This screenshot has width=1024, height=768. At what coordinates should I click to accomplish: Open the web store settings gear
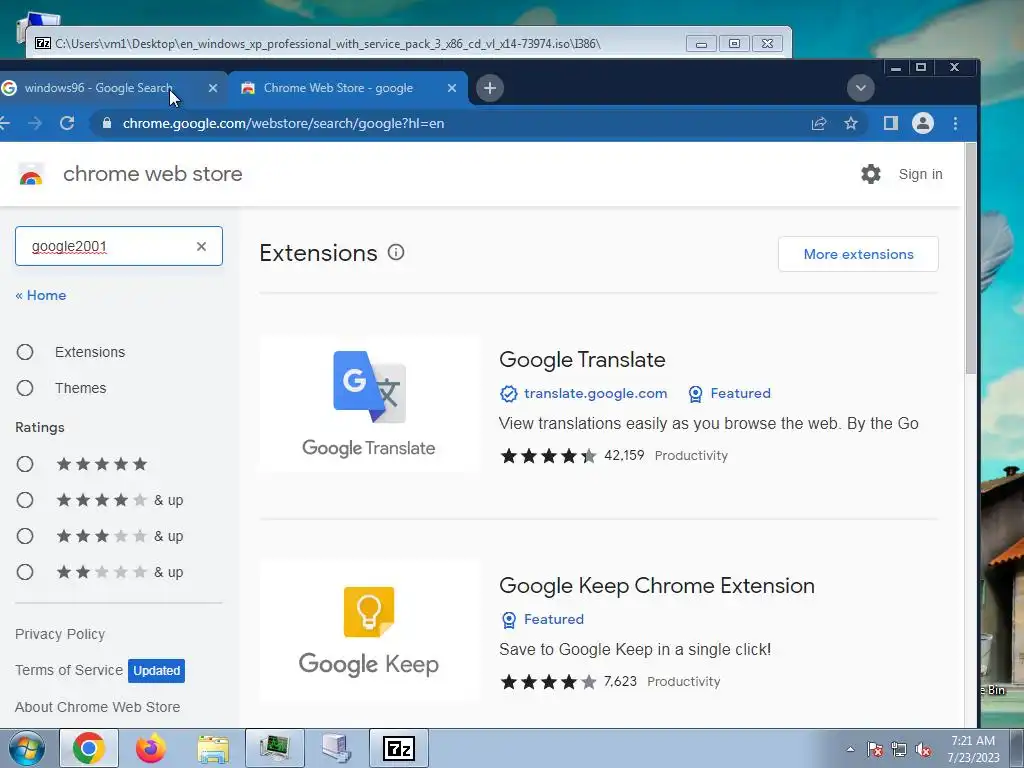click(871, 174)
